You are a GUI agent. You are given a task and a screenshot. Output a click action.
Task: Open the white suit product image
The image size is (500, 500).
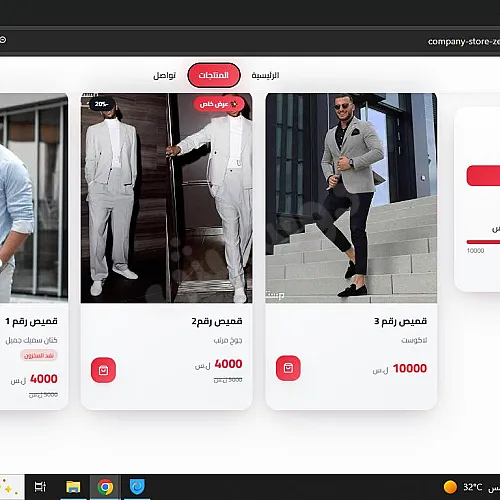point(166,198)
